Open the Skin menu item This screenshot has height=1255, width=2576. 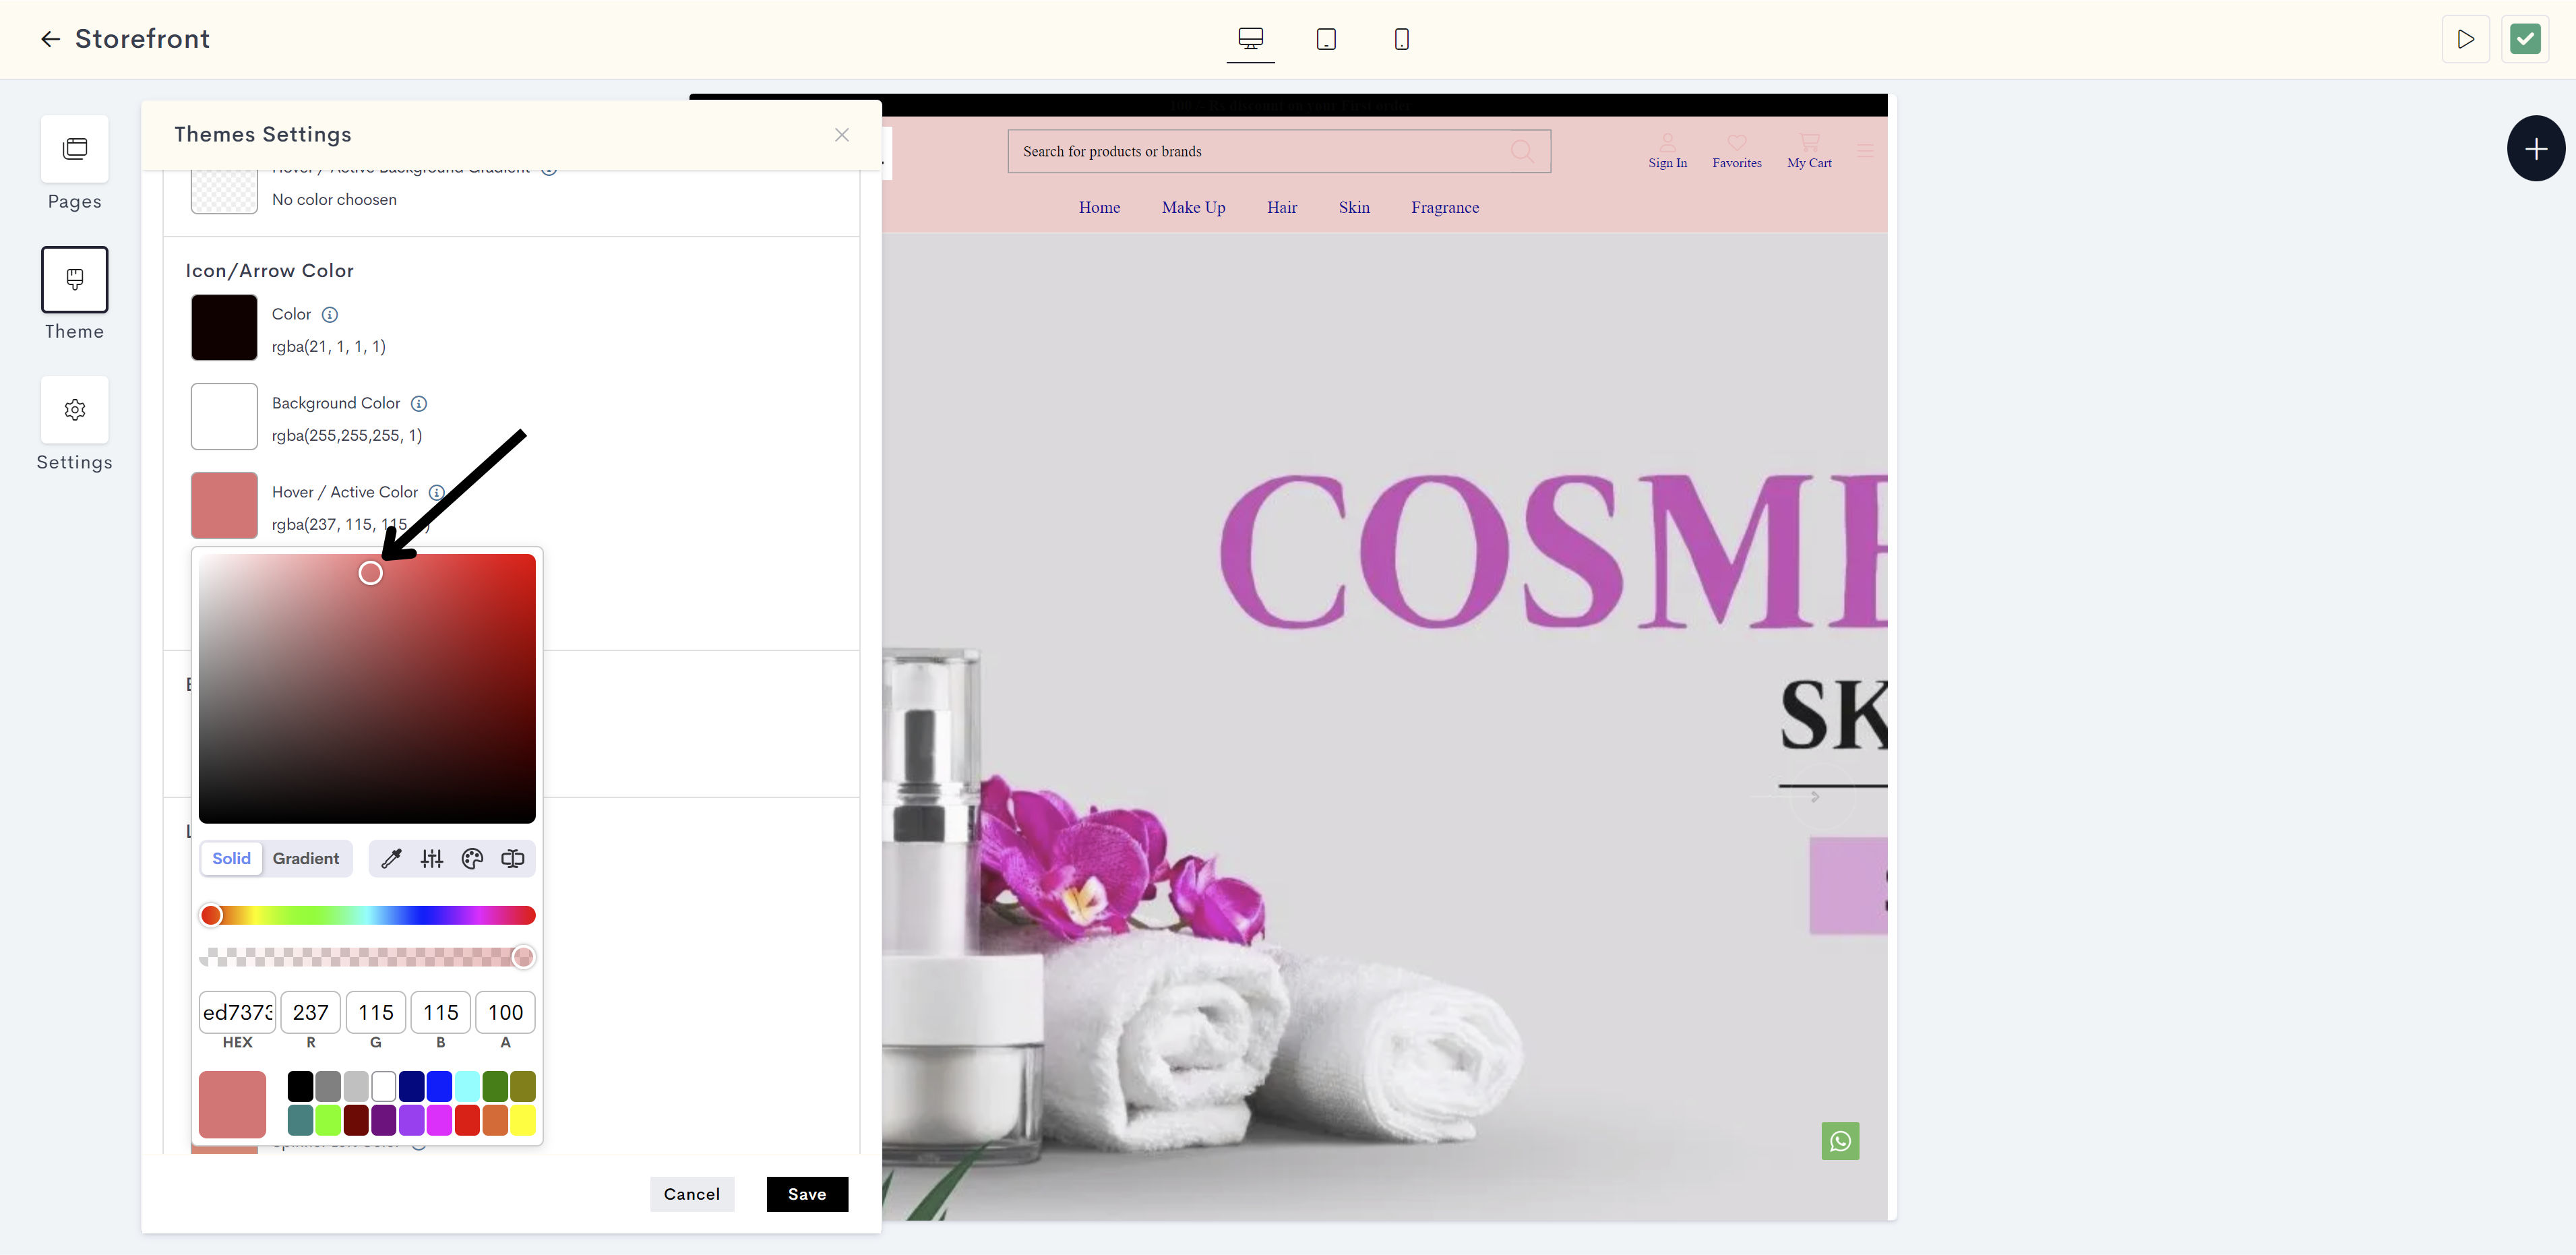tap(1354, 208)
